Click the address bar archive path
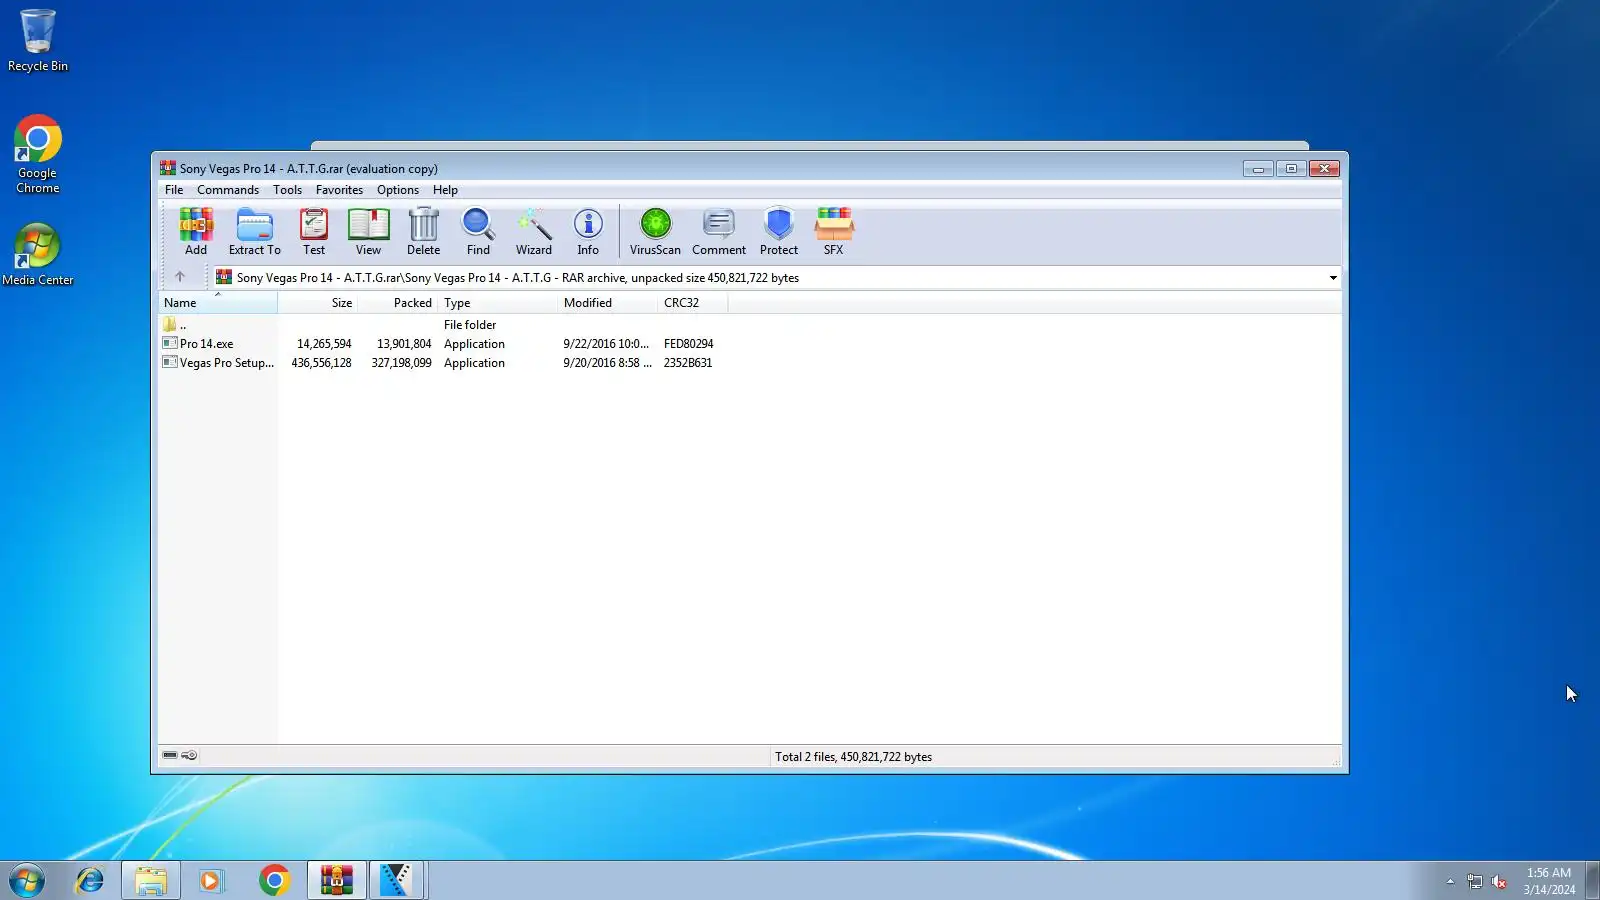Viewport: 1600px width, 900px height. pos(518,278)
